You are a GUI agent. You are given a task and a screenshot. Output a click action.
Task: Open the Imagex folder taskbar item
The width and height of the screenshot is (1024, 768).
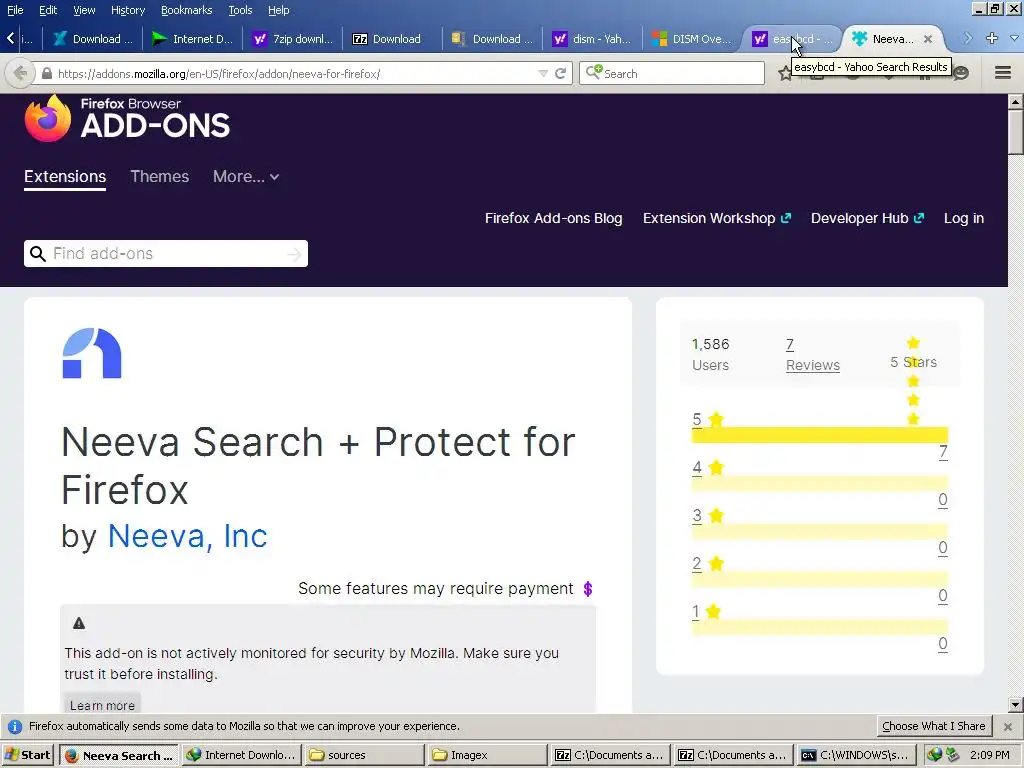tap(487, 755)
